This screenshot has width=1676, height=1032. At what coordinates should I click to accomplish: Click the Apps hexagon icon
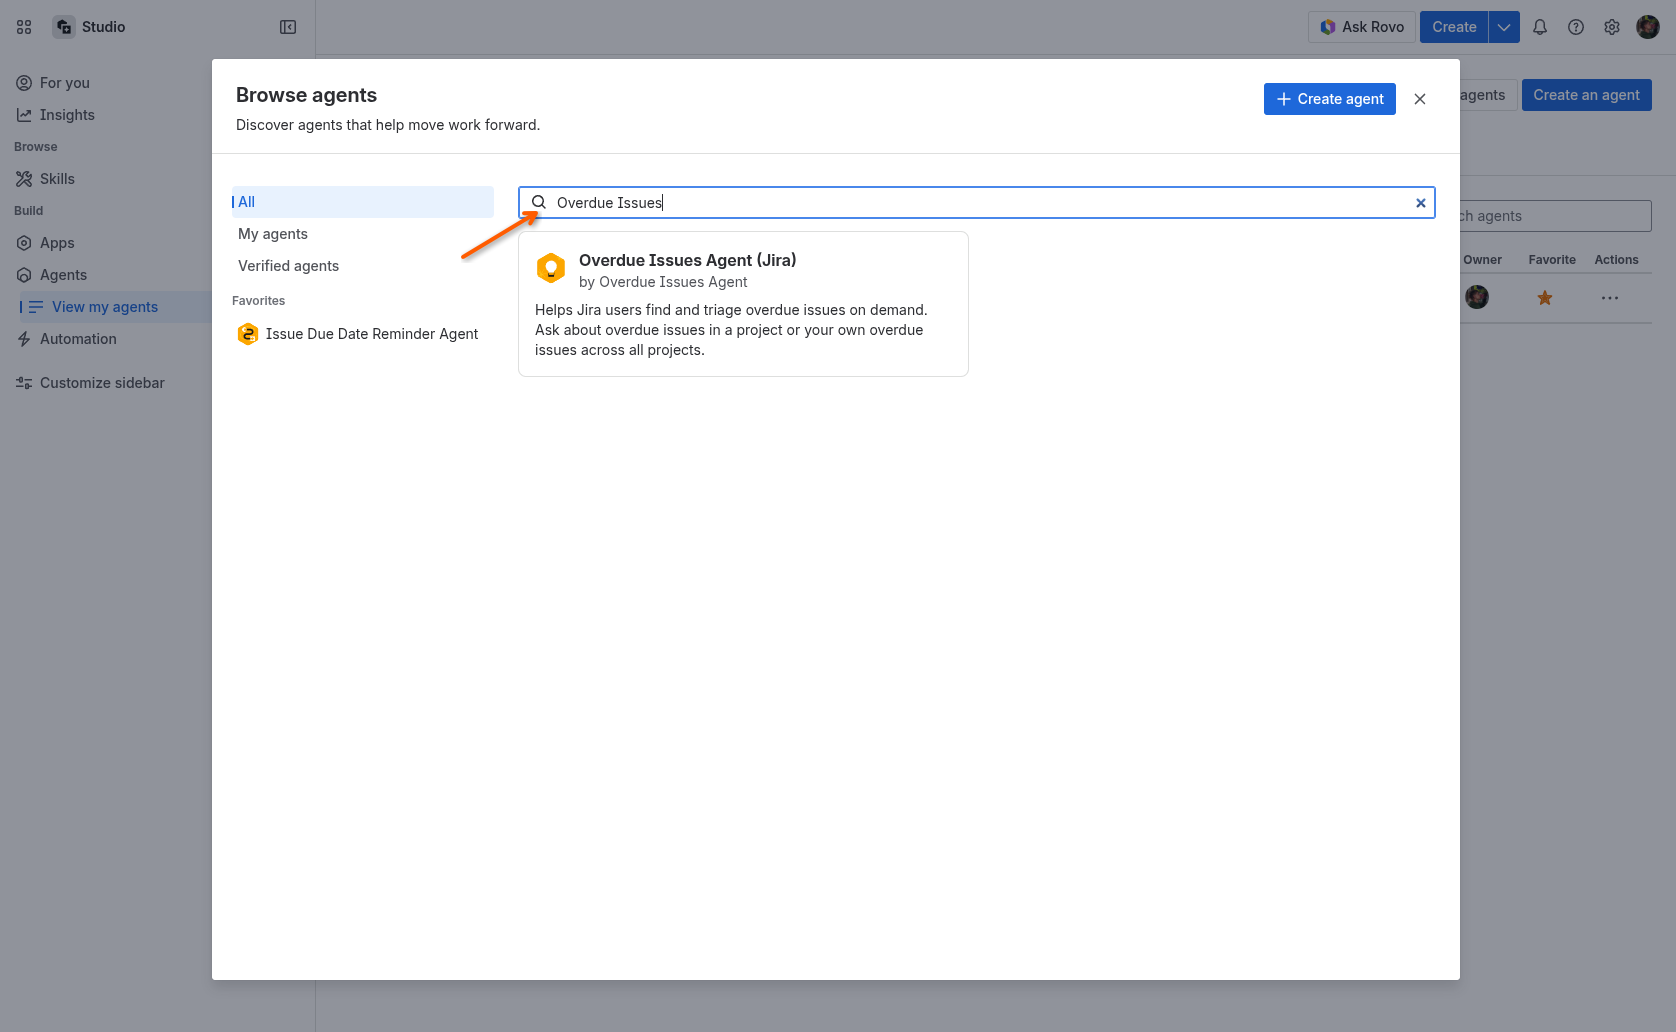click(x=24, y=243)
